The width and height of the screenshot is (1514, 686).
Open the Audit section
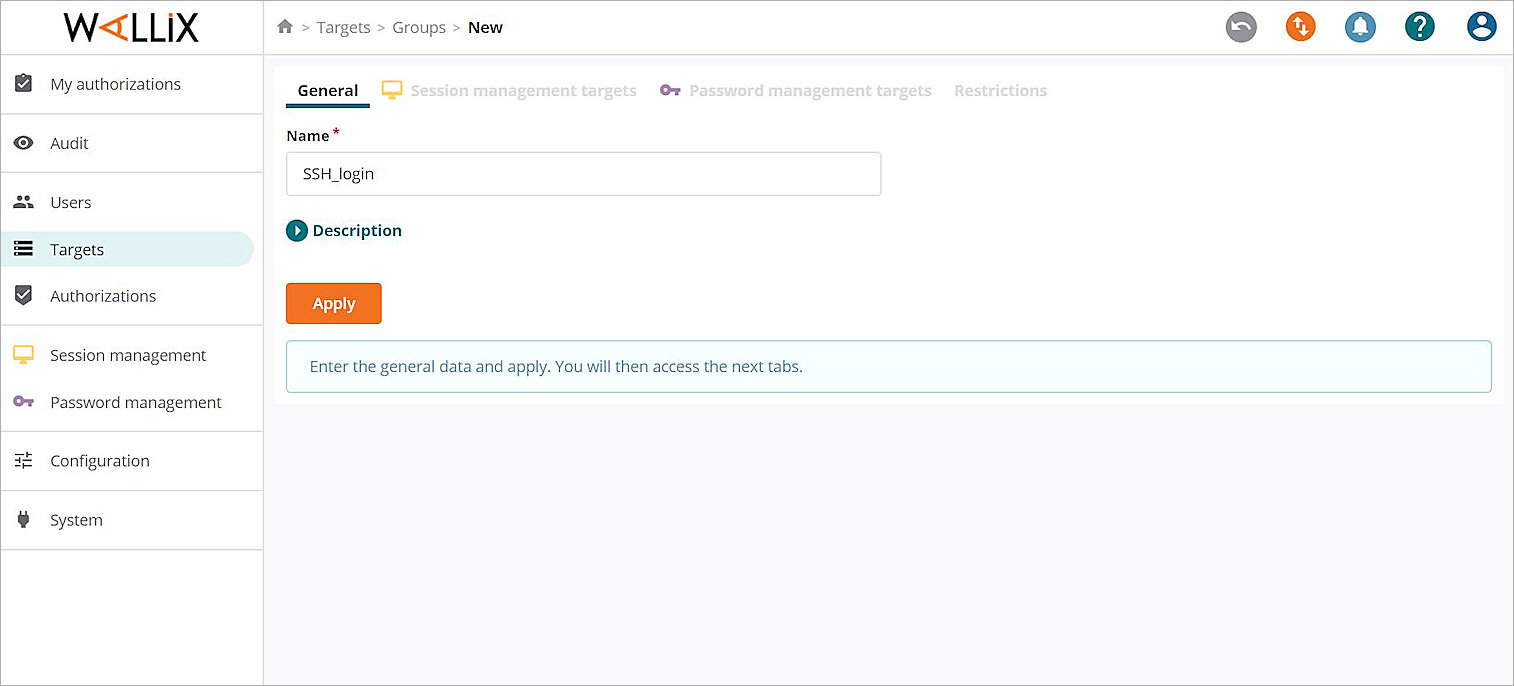[68, 143]
